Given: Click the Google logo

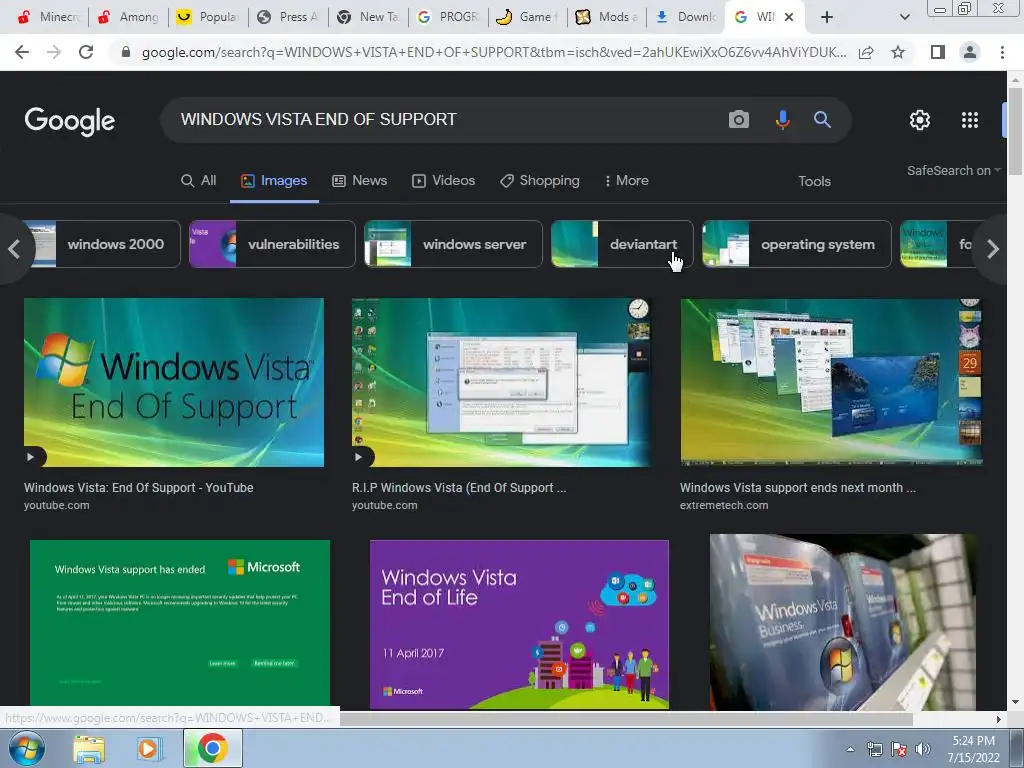Looking at the screenshot, I should pos(70,121).
